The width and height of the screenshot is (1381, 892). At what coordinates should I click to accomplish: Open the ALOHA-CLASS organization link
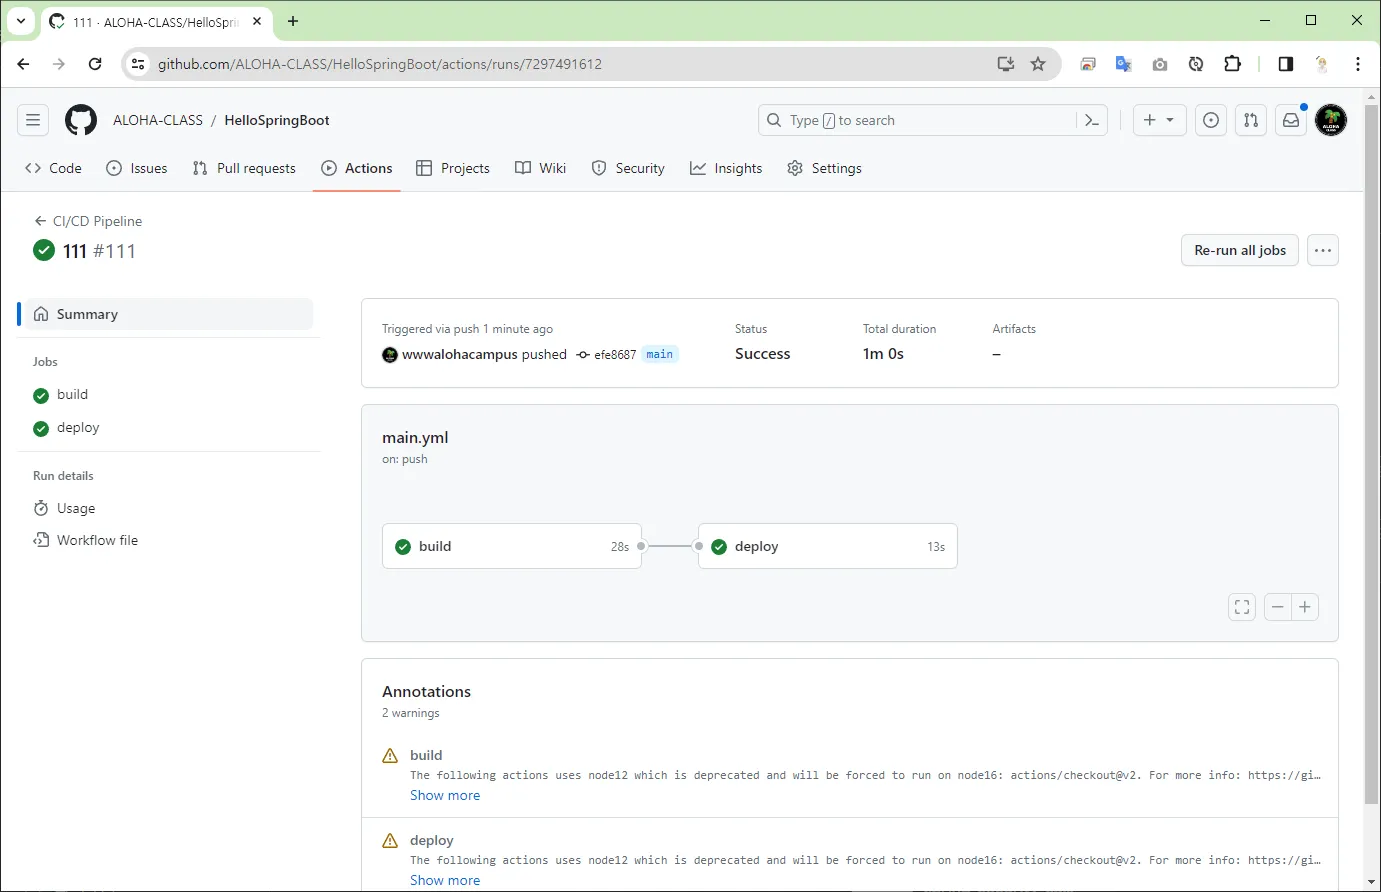[158, 120]
